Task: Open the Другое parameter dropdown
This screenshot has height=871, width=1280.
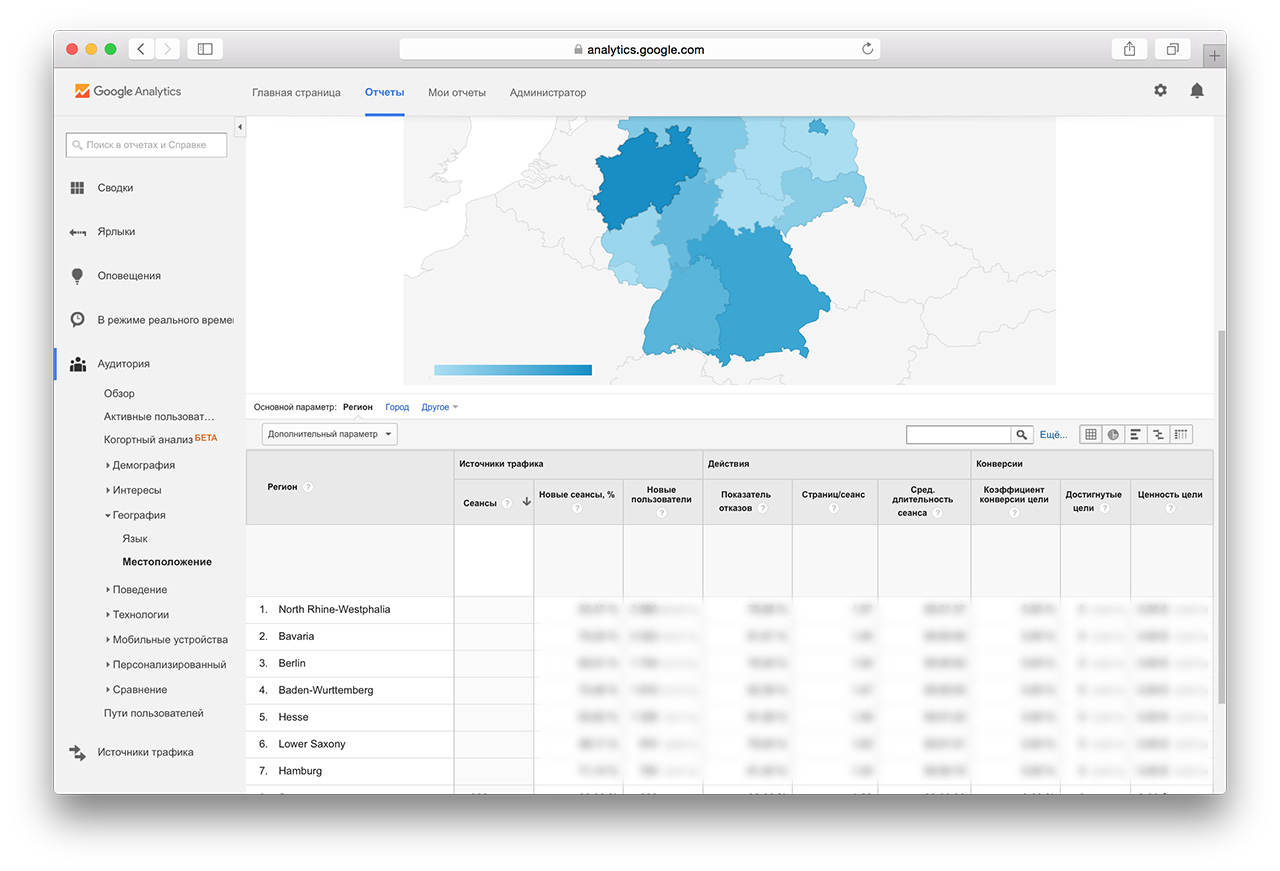Action: 440,407
